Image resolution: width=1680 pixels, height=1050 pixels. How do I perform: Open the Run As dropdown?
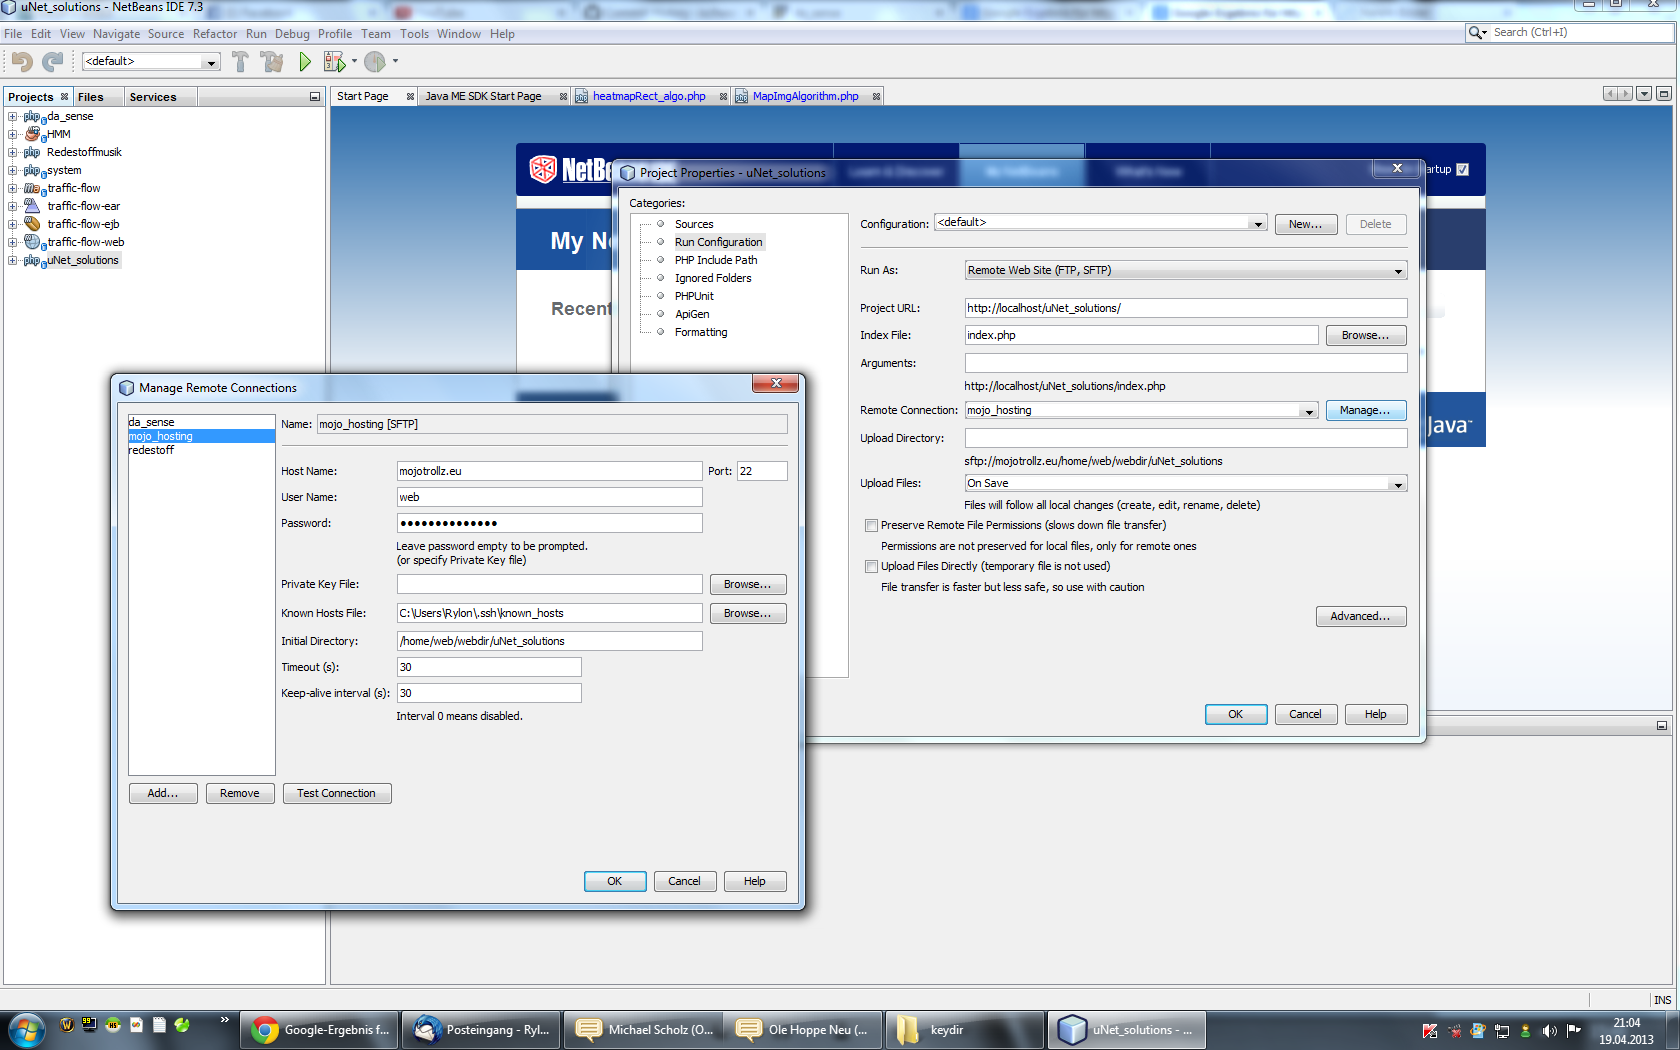pyautogui.click(x=1185, y=270)
